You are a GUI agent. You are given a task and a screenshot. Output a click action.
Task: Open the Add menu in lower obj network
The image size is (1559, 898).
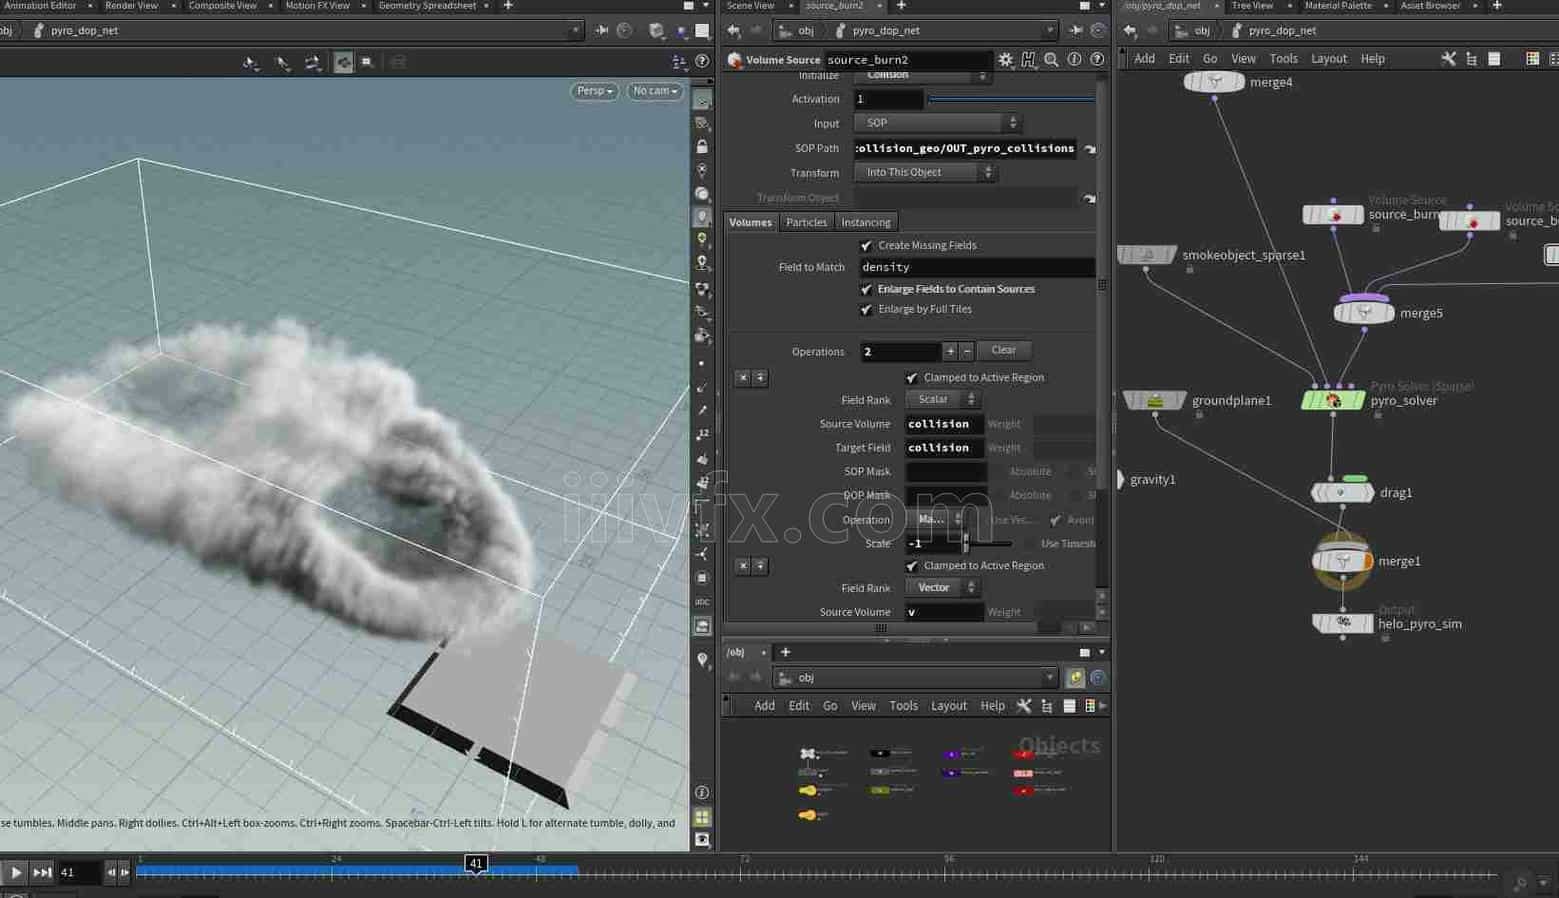pyautogui.click(x=765, y=706)
